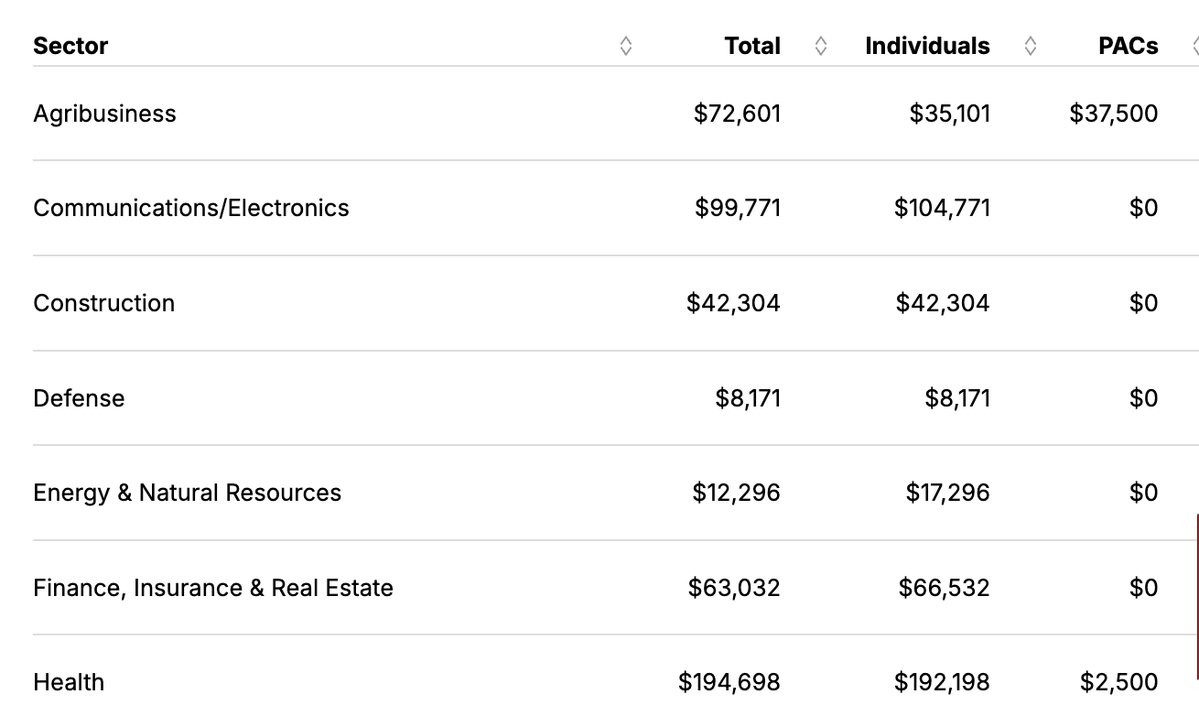This screenshot has height=716, width=1199.
Task: Click the PACs column header label
Action: pyautogui.click(x=1128, y=46)
